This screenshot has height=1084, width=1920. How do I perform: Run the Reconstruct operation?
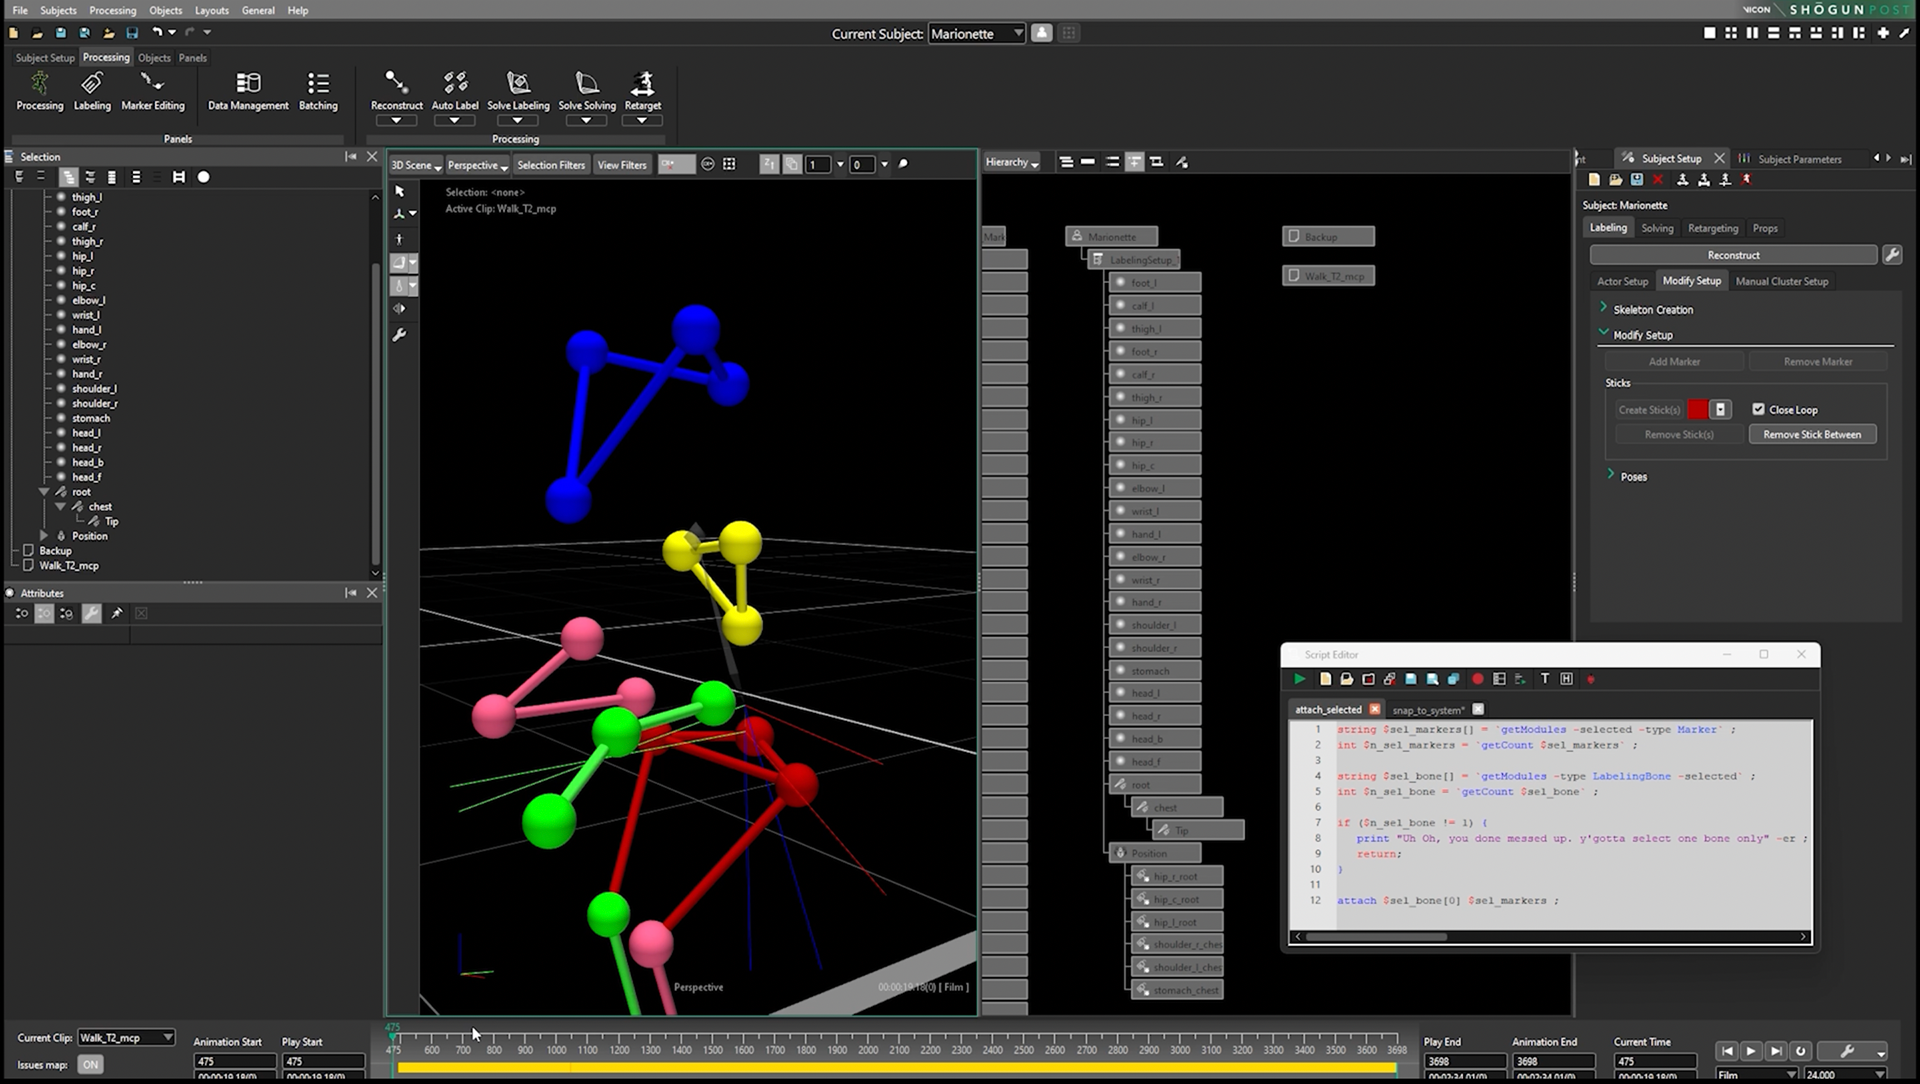396,90
